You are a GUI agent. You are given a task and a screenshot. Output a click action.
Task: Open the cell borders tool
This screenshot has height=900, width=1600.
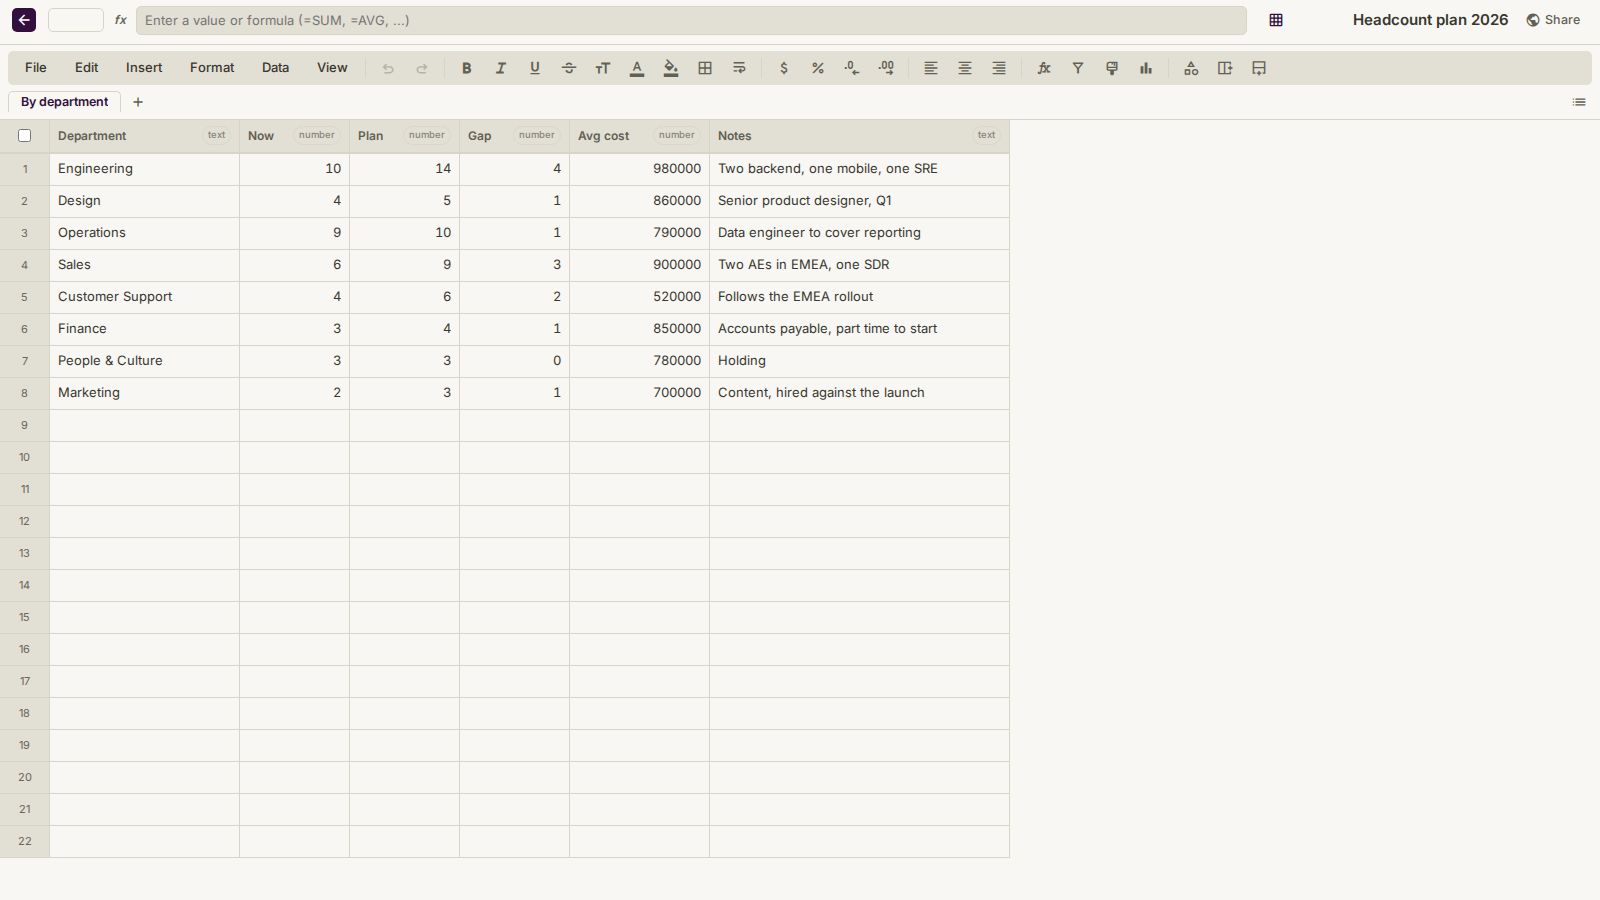point(704,68)
